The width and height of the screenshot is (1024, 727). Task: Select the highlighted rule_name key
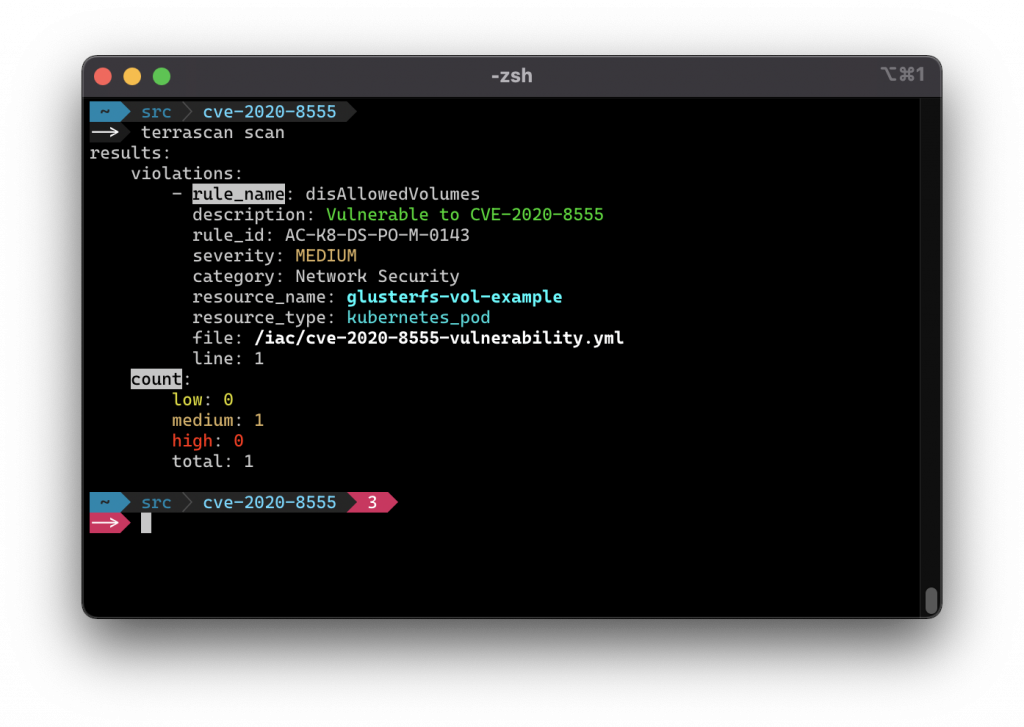(238, 194)
